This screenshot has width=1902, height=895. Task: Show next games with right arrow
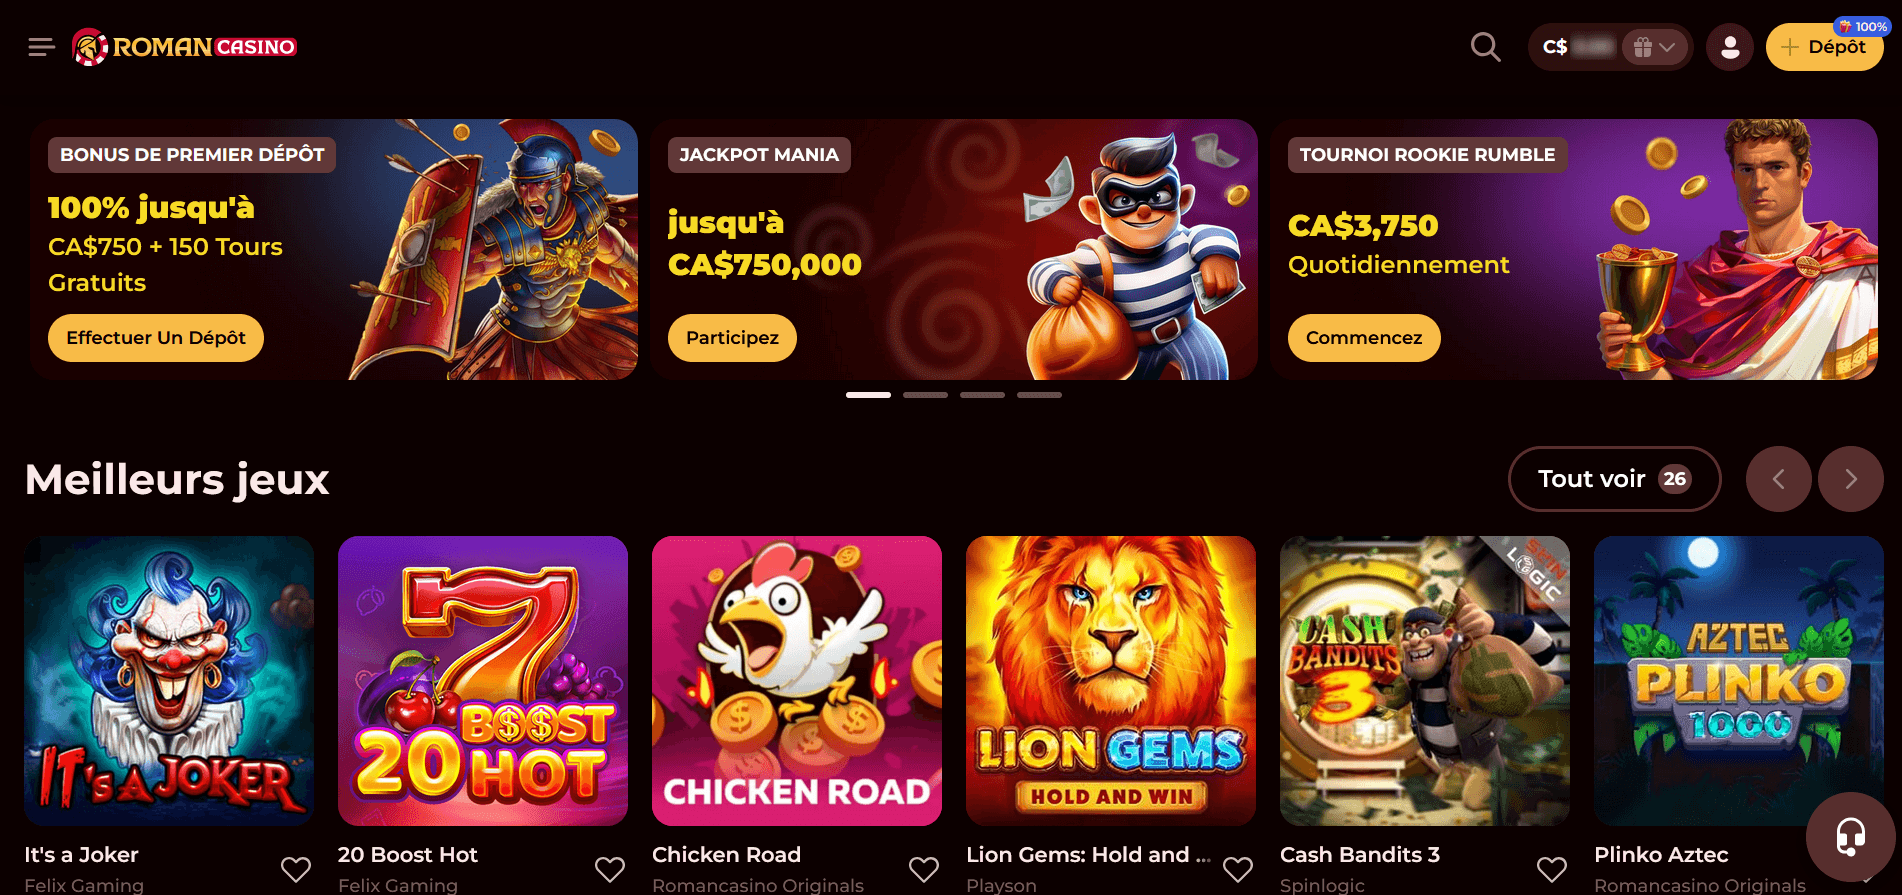pyautogui.click(x=1850, y=479)
